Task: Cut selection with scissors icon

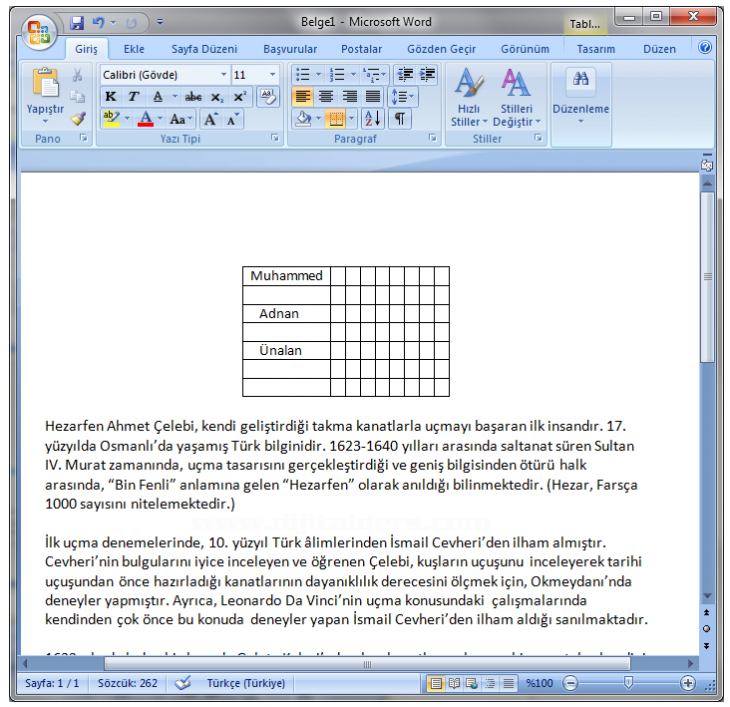Action: tap(77, 75)
